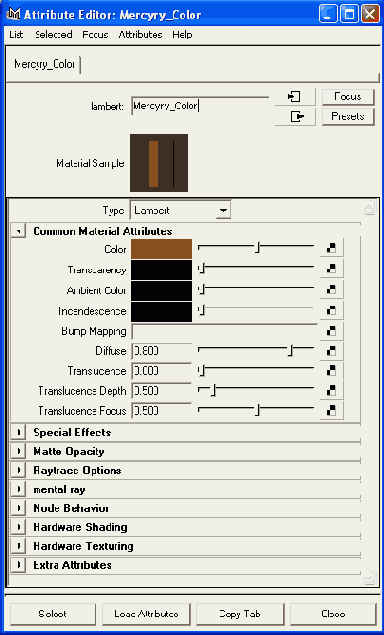Open the black Ambient Color swatch
Viewport: 384px width, 635px height.
point(161,291)
